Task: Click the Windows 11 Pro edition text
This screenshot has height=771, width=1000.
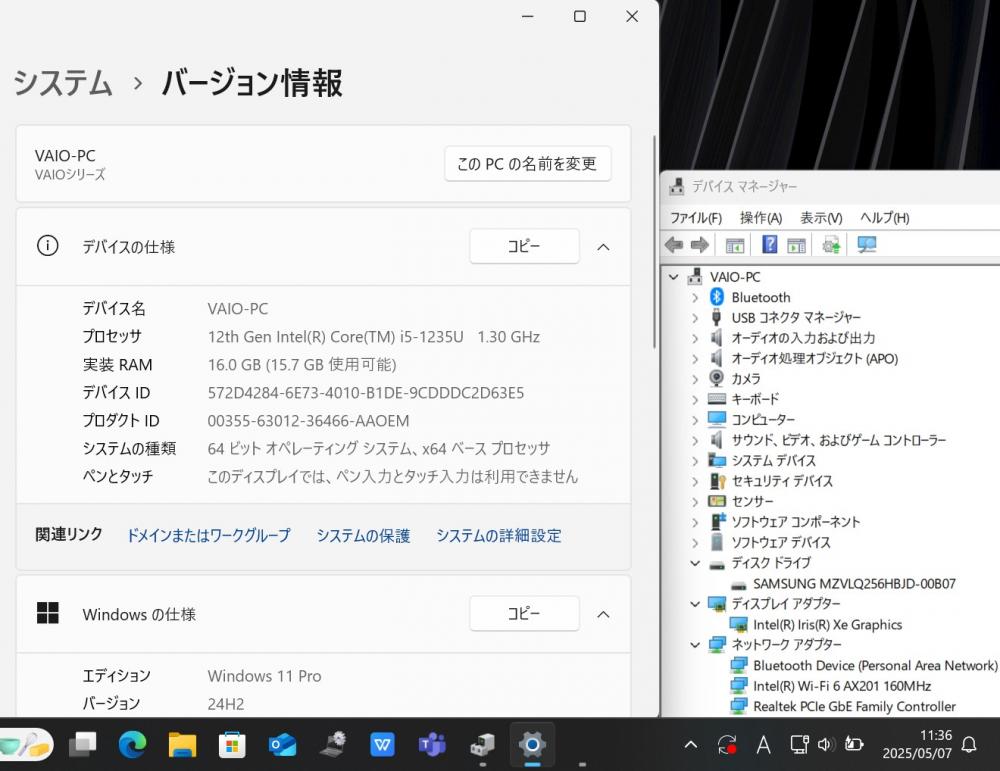Action: 264,676
